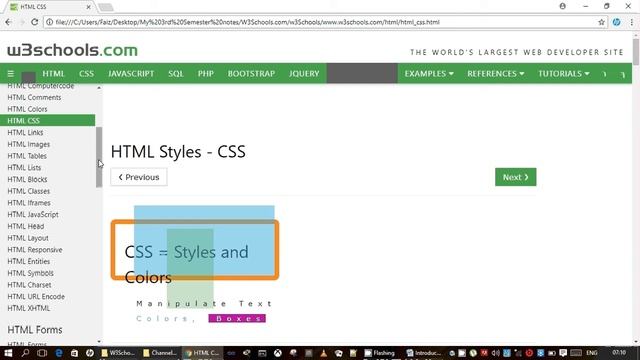Viewport: 640px width, 360px height.
Task: Close the HTML CSS browser tab
Action: (88, 7)
